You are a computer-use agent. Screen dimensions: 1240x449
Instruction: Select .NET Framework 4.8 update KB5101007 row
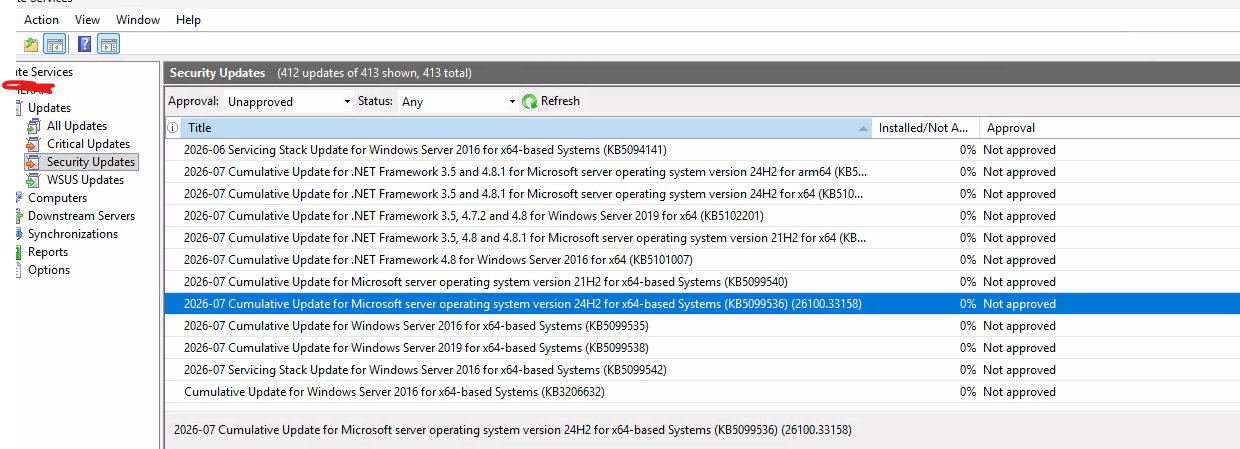click(x=702, y=260)
